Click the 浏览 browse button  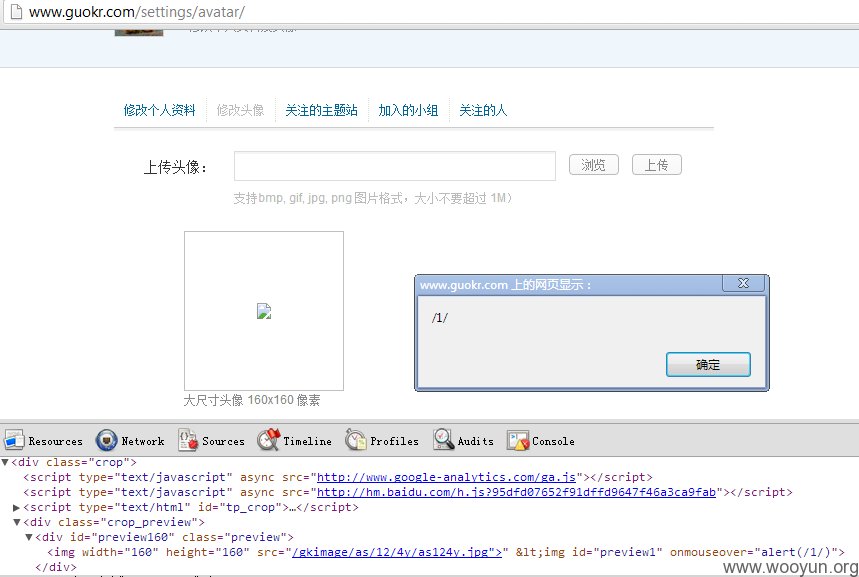pos(594,164)
